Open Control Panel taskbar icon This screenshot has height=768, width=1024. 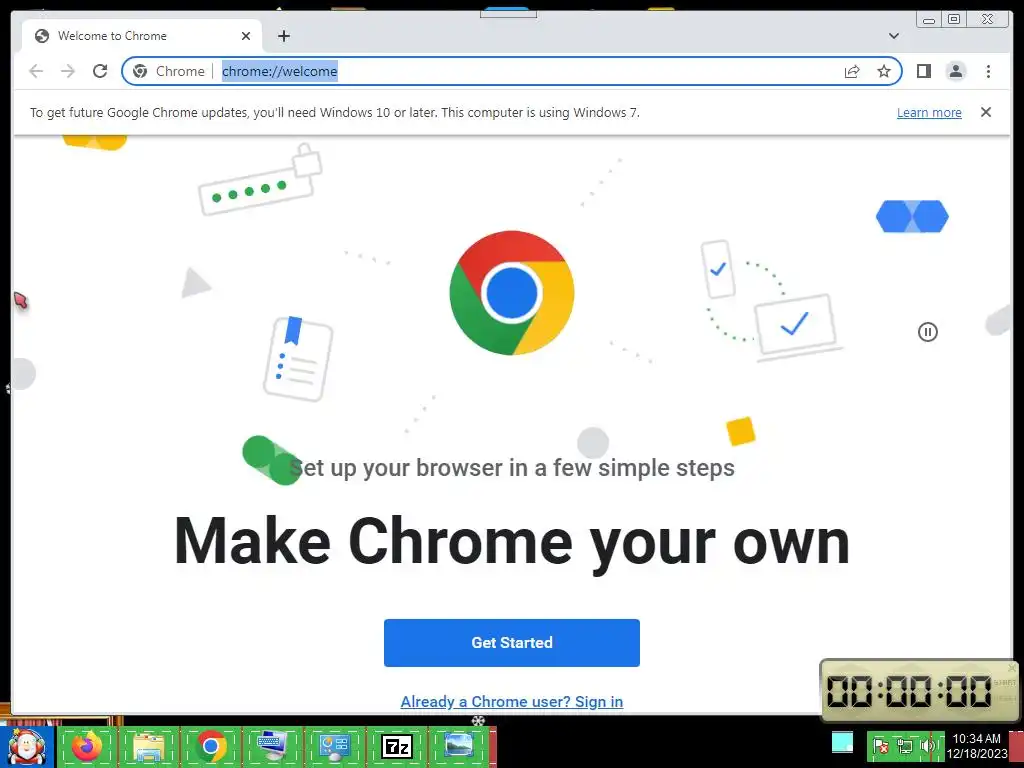[334, 746]
